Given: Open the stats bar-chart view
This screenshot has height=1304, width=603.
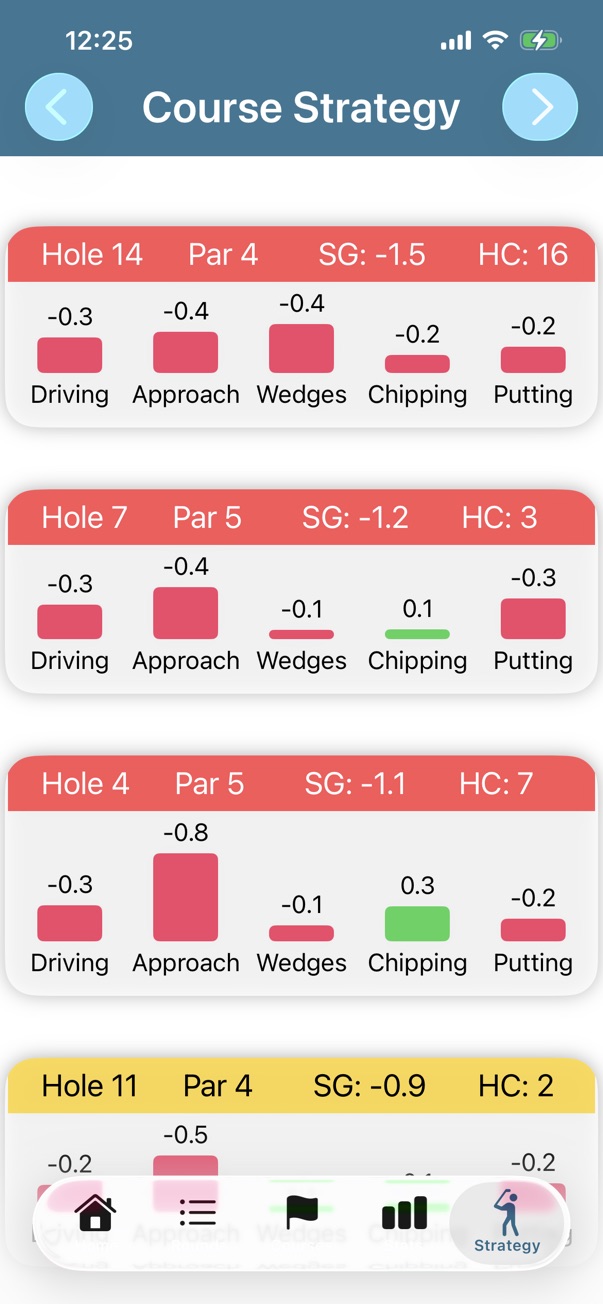Looking at the screenshot, I should 404,1211.
